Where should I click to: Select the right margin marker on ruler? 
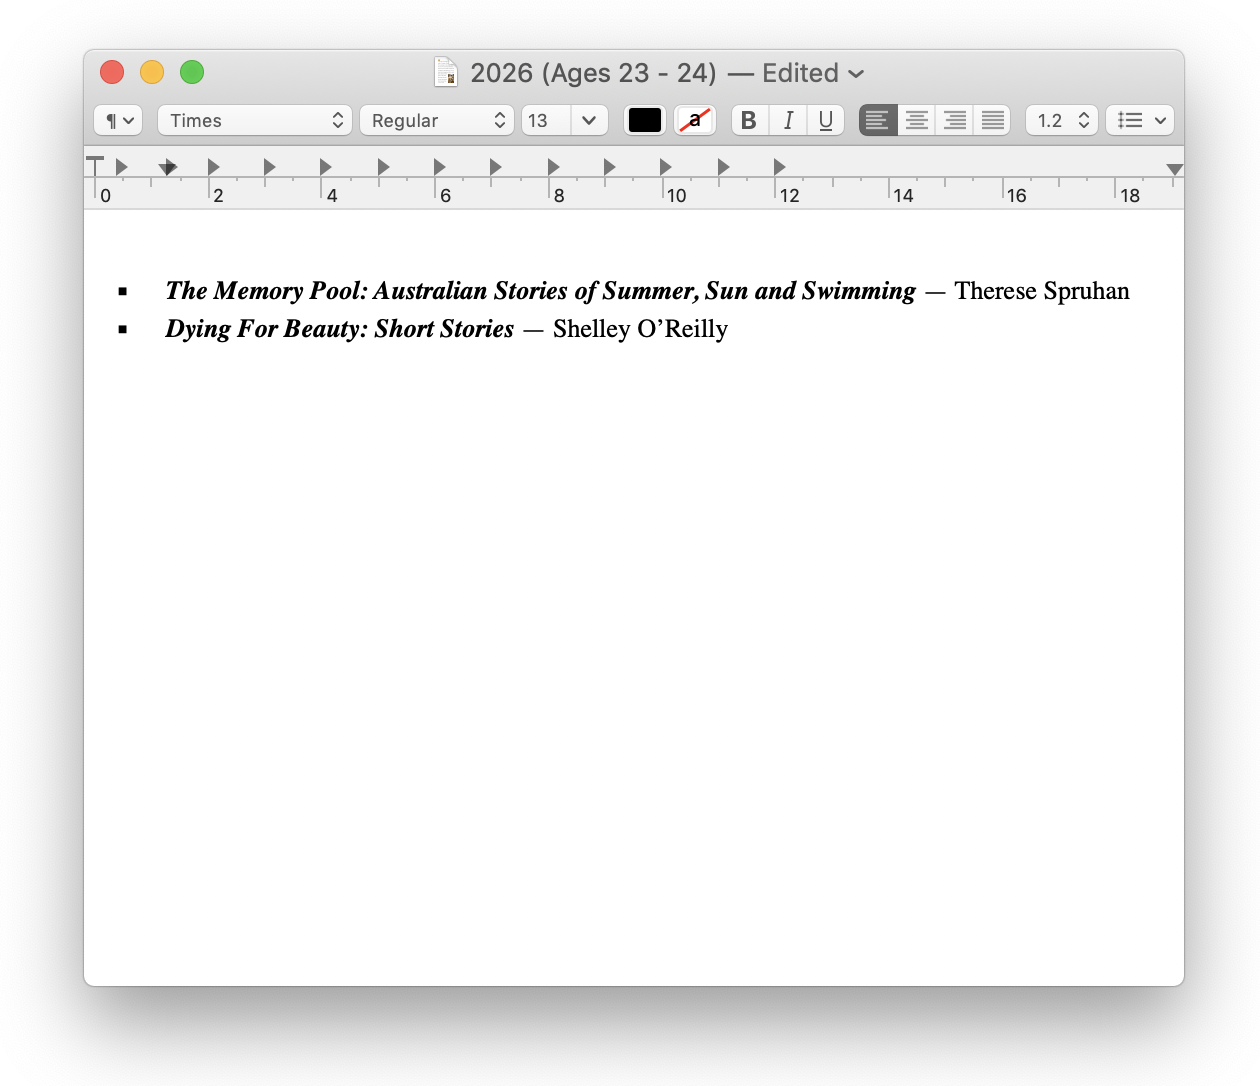(x=1175, y=169)
